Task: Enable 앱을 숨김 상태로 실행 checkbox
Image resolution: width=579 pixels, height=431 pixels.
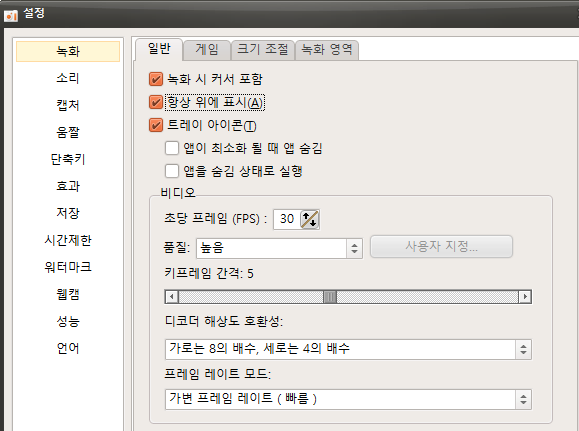Action: (172, 171)
